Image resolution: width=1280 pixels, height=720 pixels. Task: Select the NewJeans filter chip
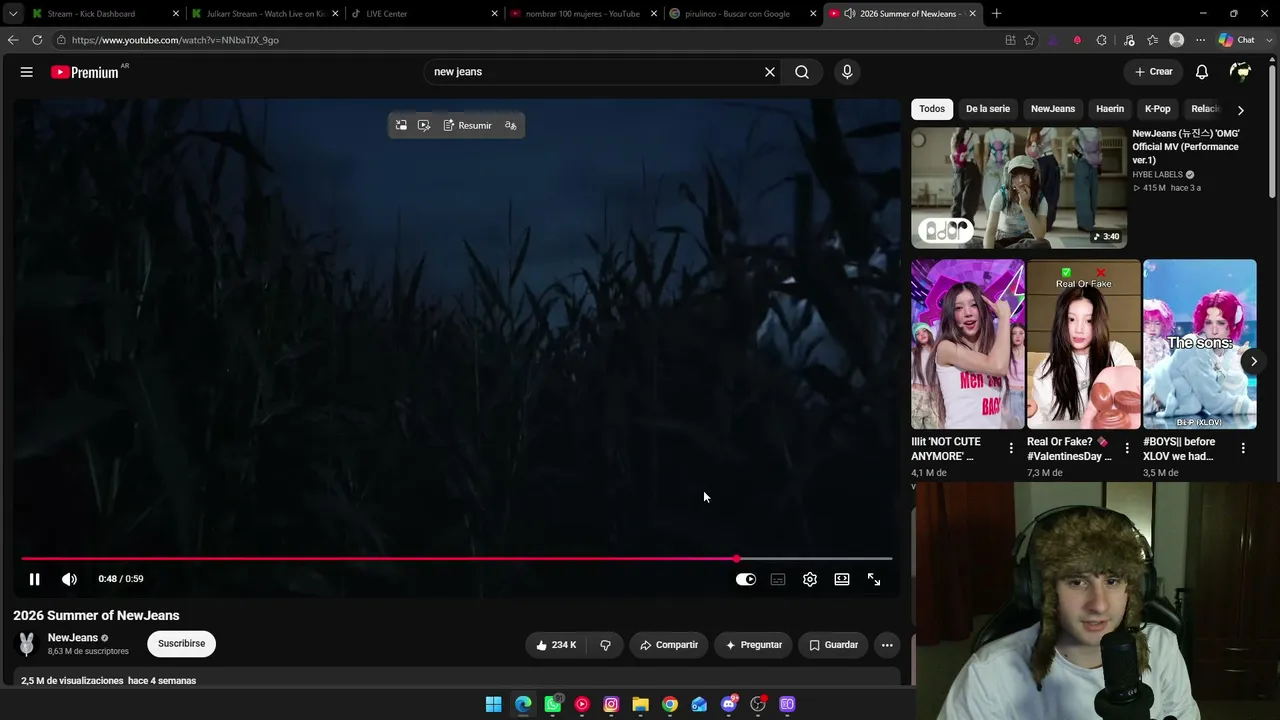[1053, 109]
